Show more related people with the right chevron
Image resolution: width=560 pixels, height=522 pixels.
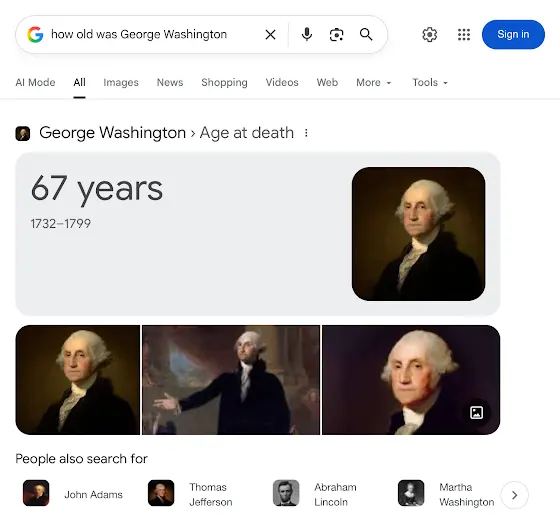click(514, 495)
